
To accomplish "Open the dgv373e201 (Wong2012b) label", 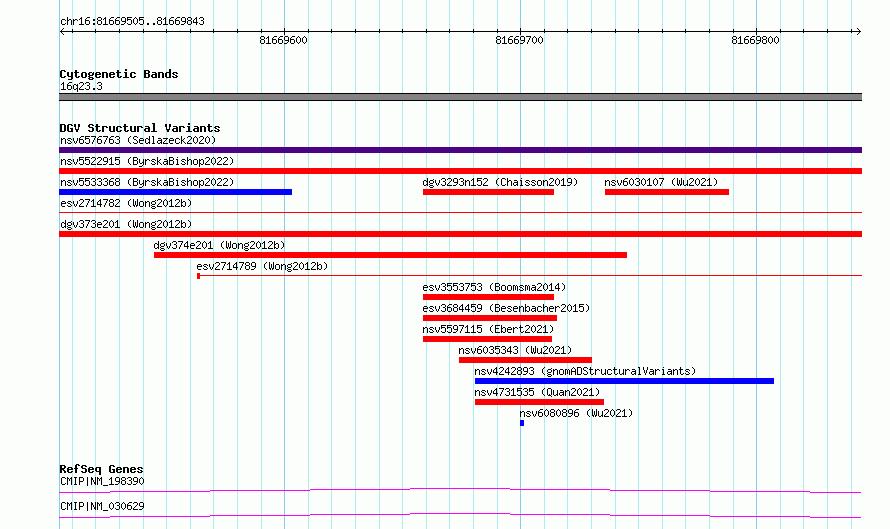I will pyautogui.click(x=126, y=224).
